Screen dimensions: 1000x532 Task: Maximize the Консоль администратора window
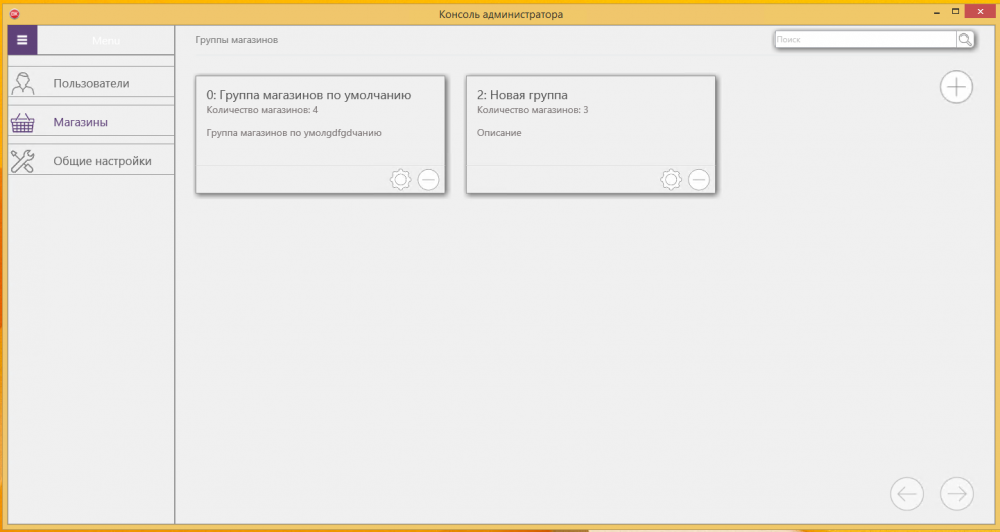pyautogui.click(x=955, y=11)
